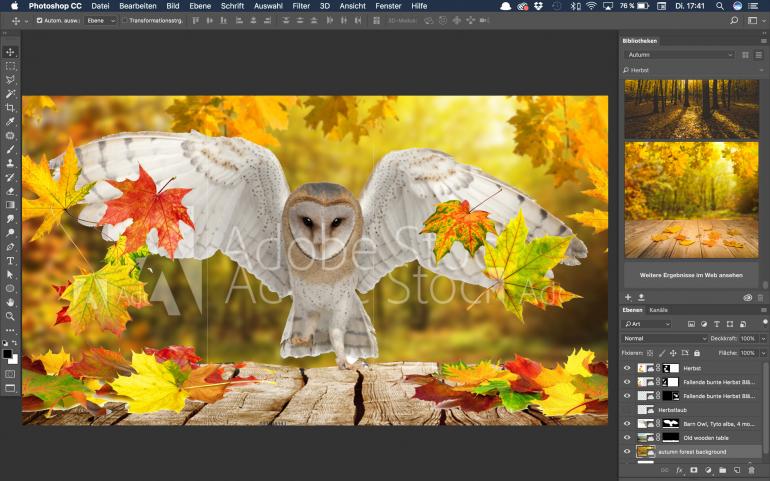Open the search icon in options bar
Viewport: 770px width, 481px height.
(734, 20)
